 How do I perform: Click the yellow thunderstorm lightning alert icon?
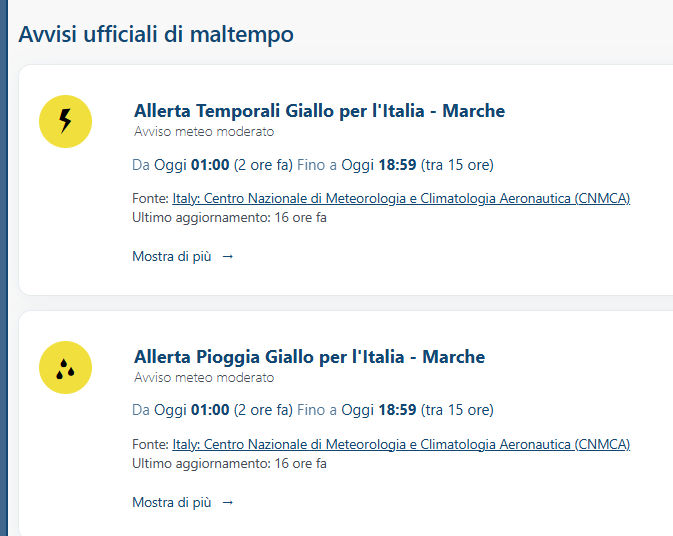point(65,122)
